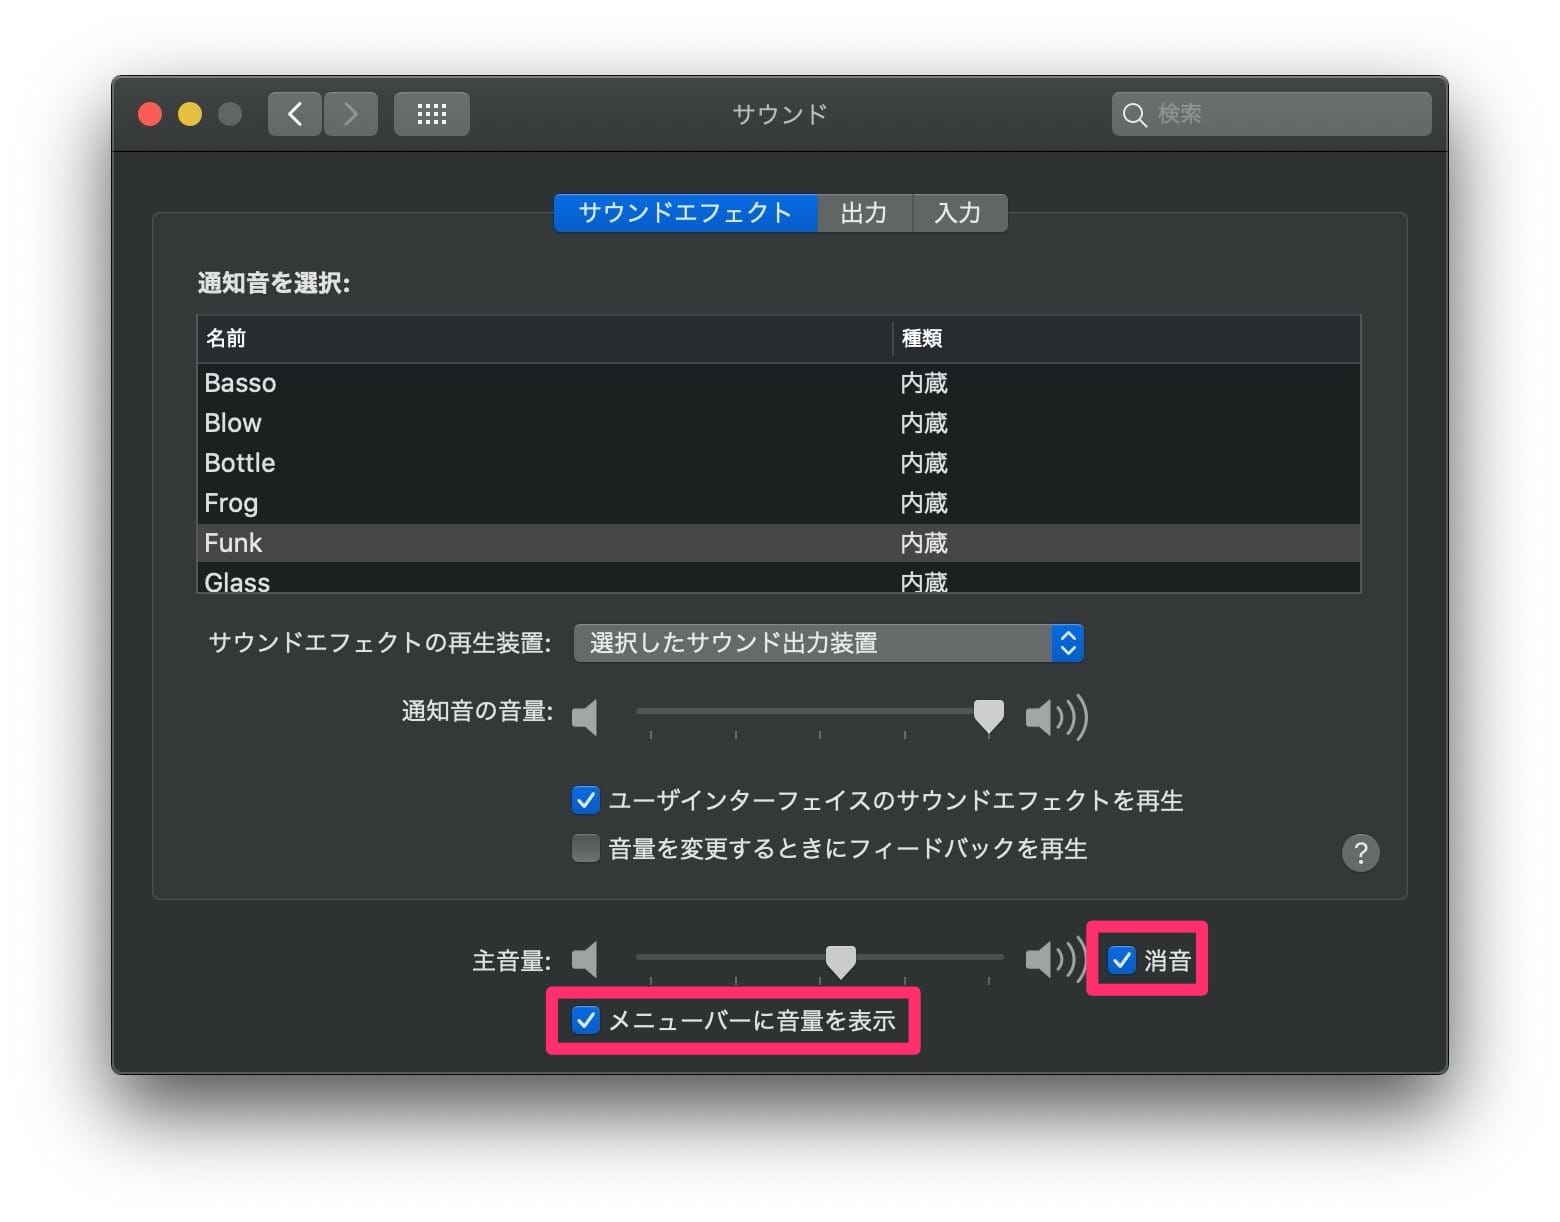This screenshot has height=1222, width=1560.
Task: Click the loud speaker icon after the alert slider
Action: pos(1055,716)
